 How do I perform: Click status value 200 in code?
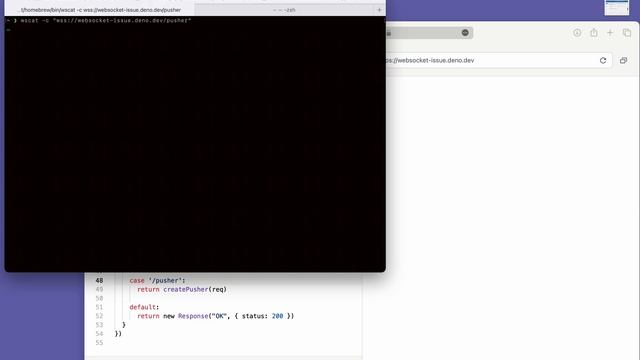coord(278,316)
